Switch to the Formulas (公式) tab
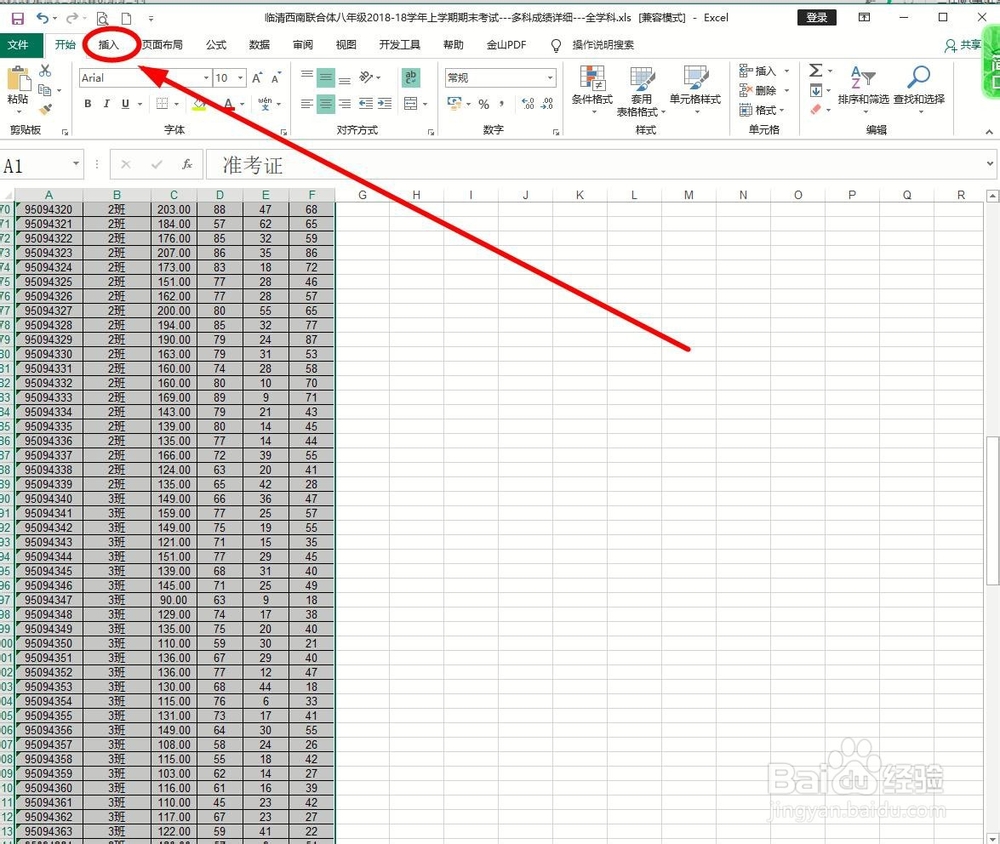Image resolution: width=1000 pixels, height=844 pixels. (x=216, y=45)
